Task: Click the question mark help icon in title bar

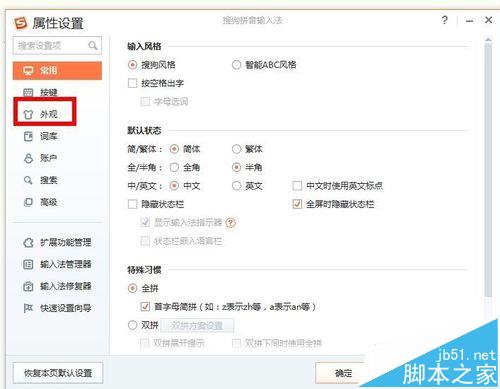Action: (445, 20)
